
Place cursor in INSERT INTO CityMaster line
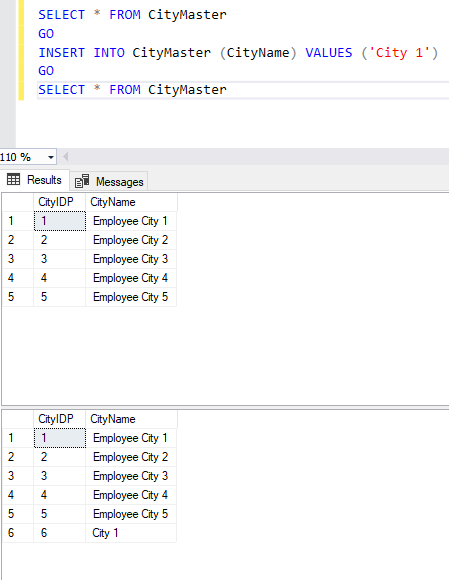(239, 53)
